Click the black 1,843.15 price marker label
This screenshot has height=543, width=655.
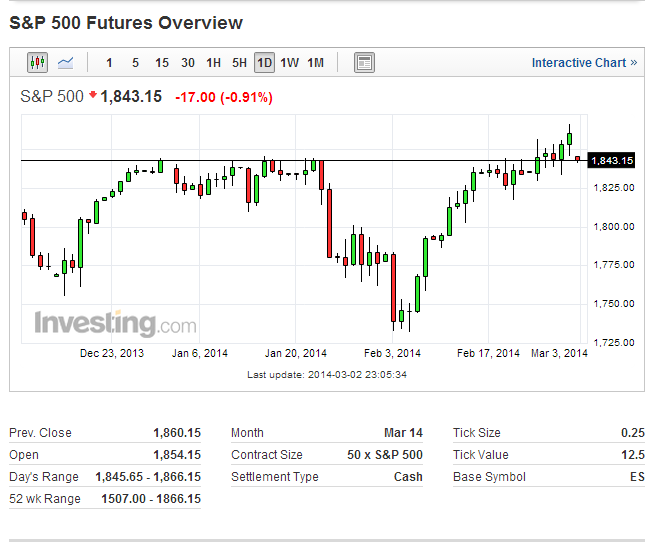(612, 160)
